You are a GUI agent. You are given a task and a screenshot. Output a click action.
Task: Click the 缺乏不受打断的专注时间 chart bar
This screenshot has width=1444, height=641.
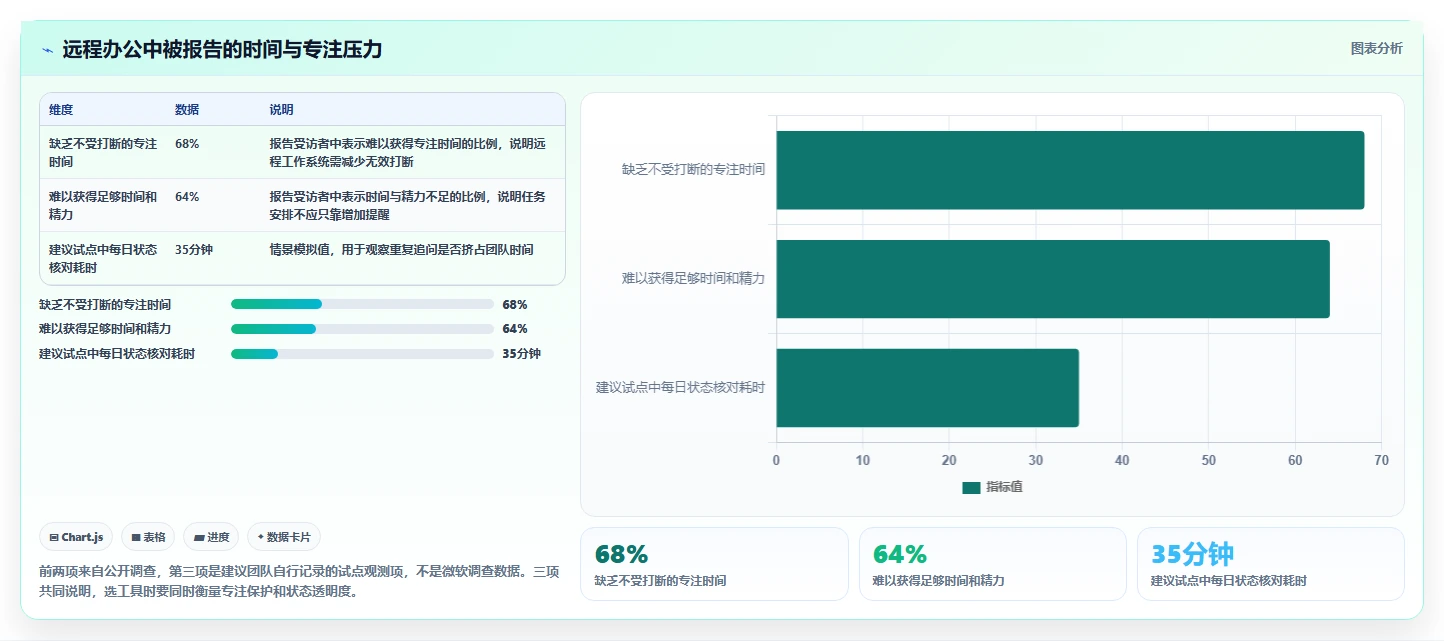coord(1070,170)
